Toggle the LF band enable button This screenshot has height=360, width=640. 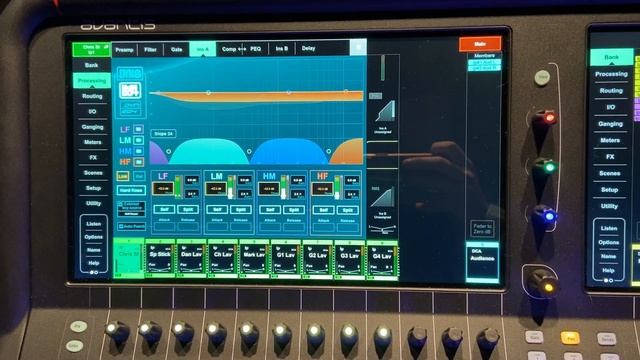pyautogui.click(x=138, y=129)
